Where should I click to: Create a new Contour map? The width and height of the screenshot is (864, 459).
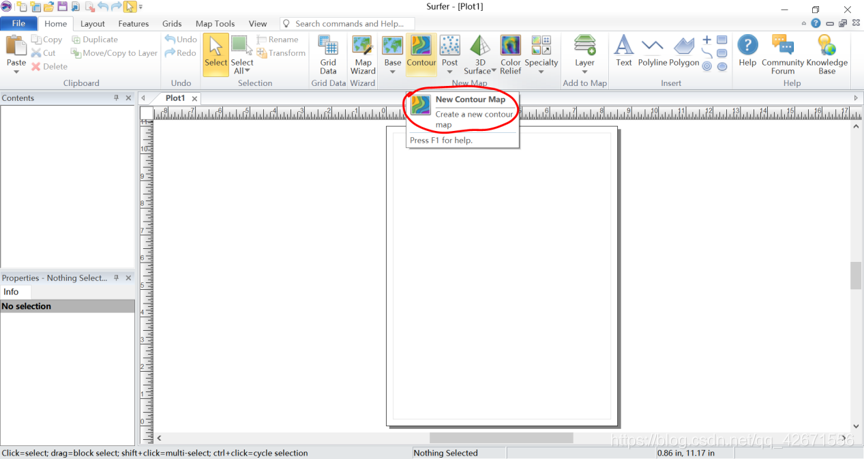click(421, 53)
